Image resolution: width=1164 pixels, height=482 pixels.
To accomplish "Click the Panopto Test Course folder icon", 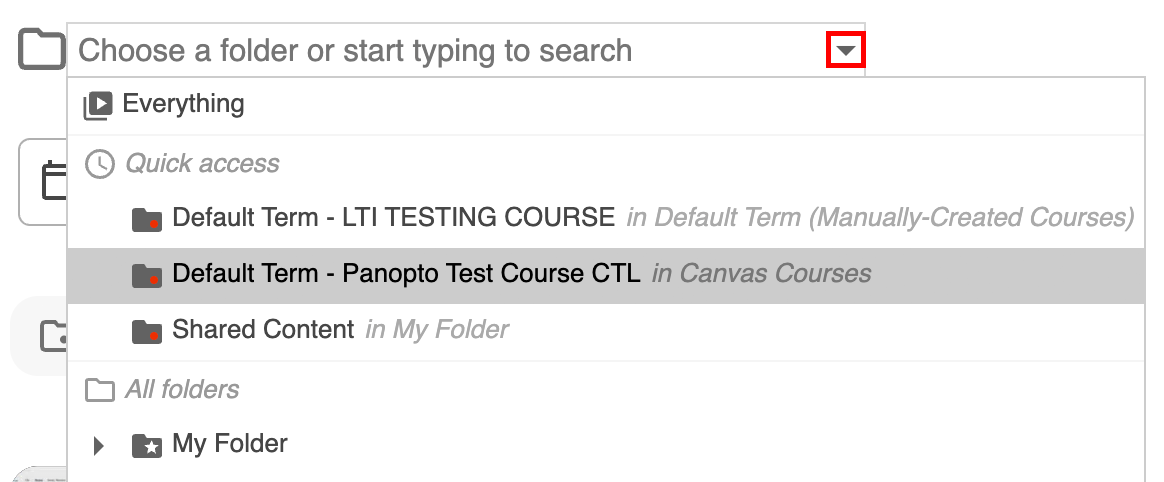I will point(147,275).
